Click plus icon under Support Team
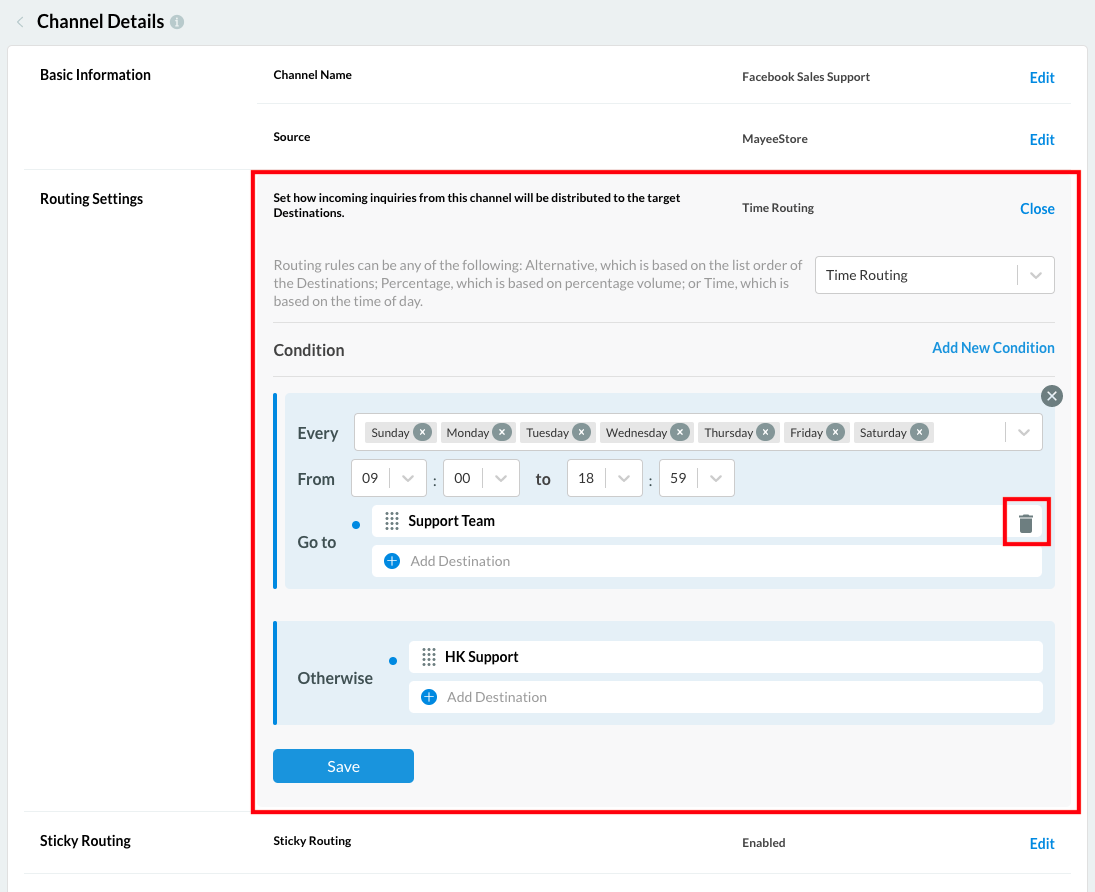The width and height of the screenshot is (1095, 892). (x=392, y=561)
